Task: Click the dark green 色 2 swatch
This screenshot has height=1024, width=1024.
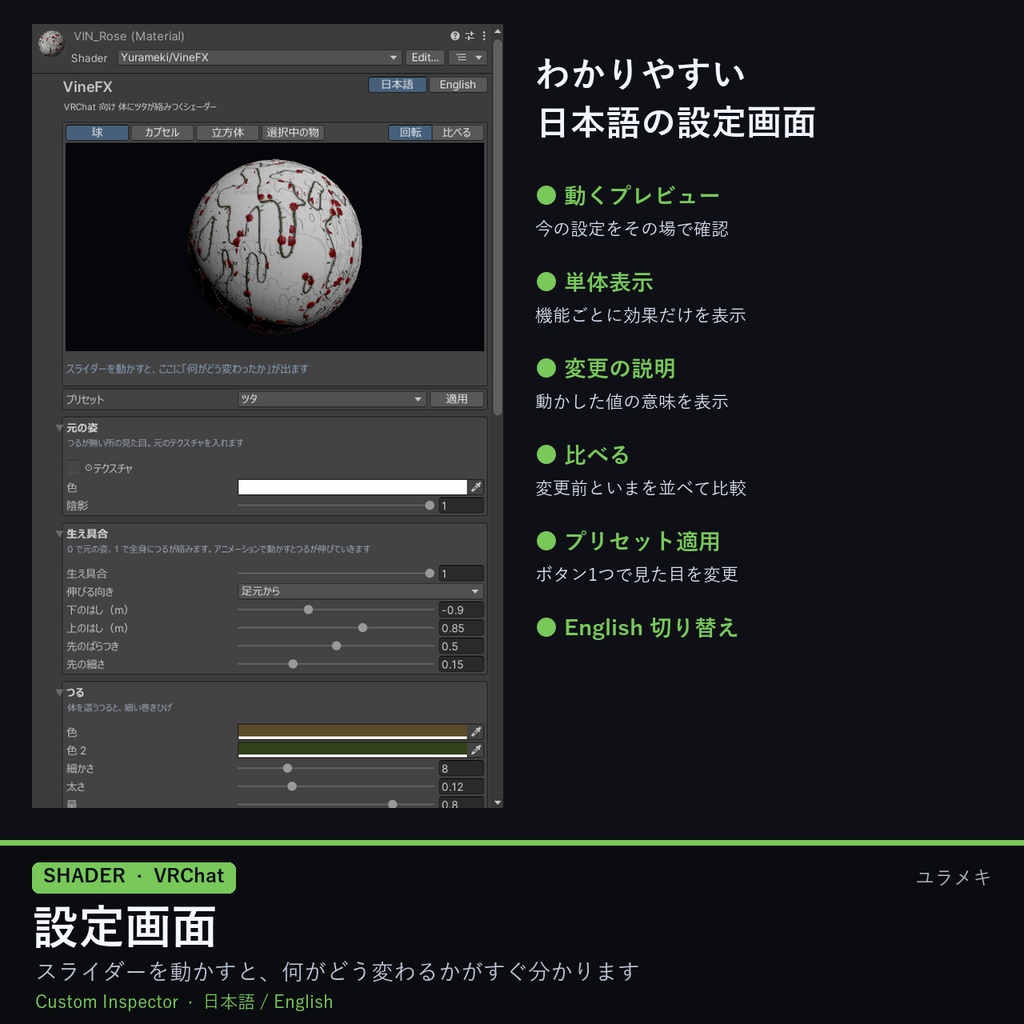Action: click(x=353, y=750)
